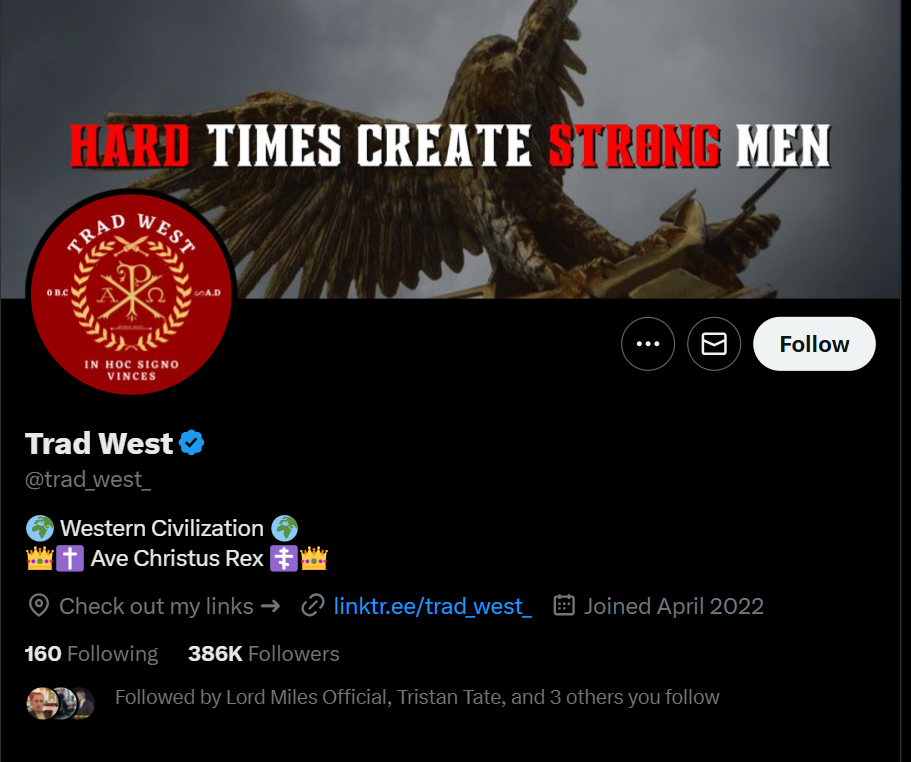Viewport: 911px width, 762px height.
Task: Click the location pin icon
Action: [x=39, y=606]
